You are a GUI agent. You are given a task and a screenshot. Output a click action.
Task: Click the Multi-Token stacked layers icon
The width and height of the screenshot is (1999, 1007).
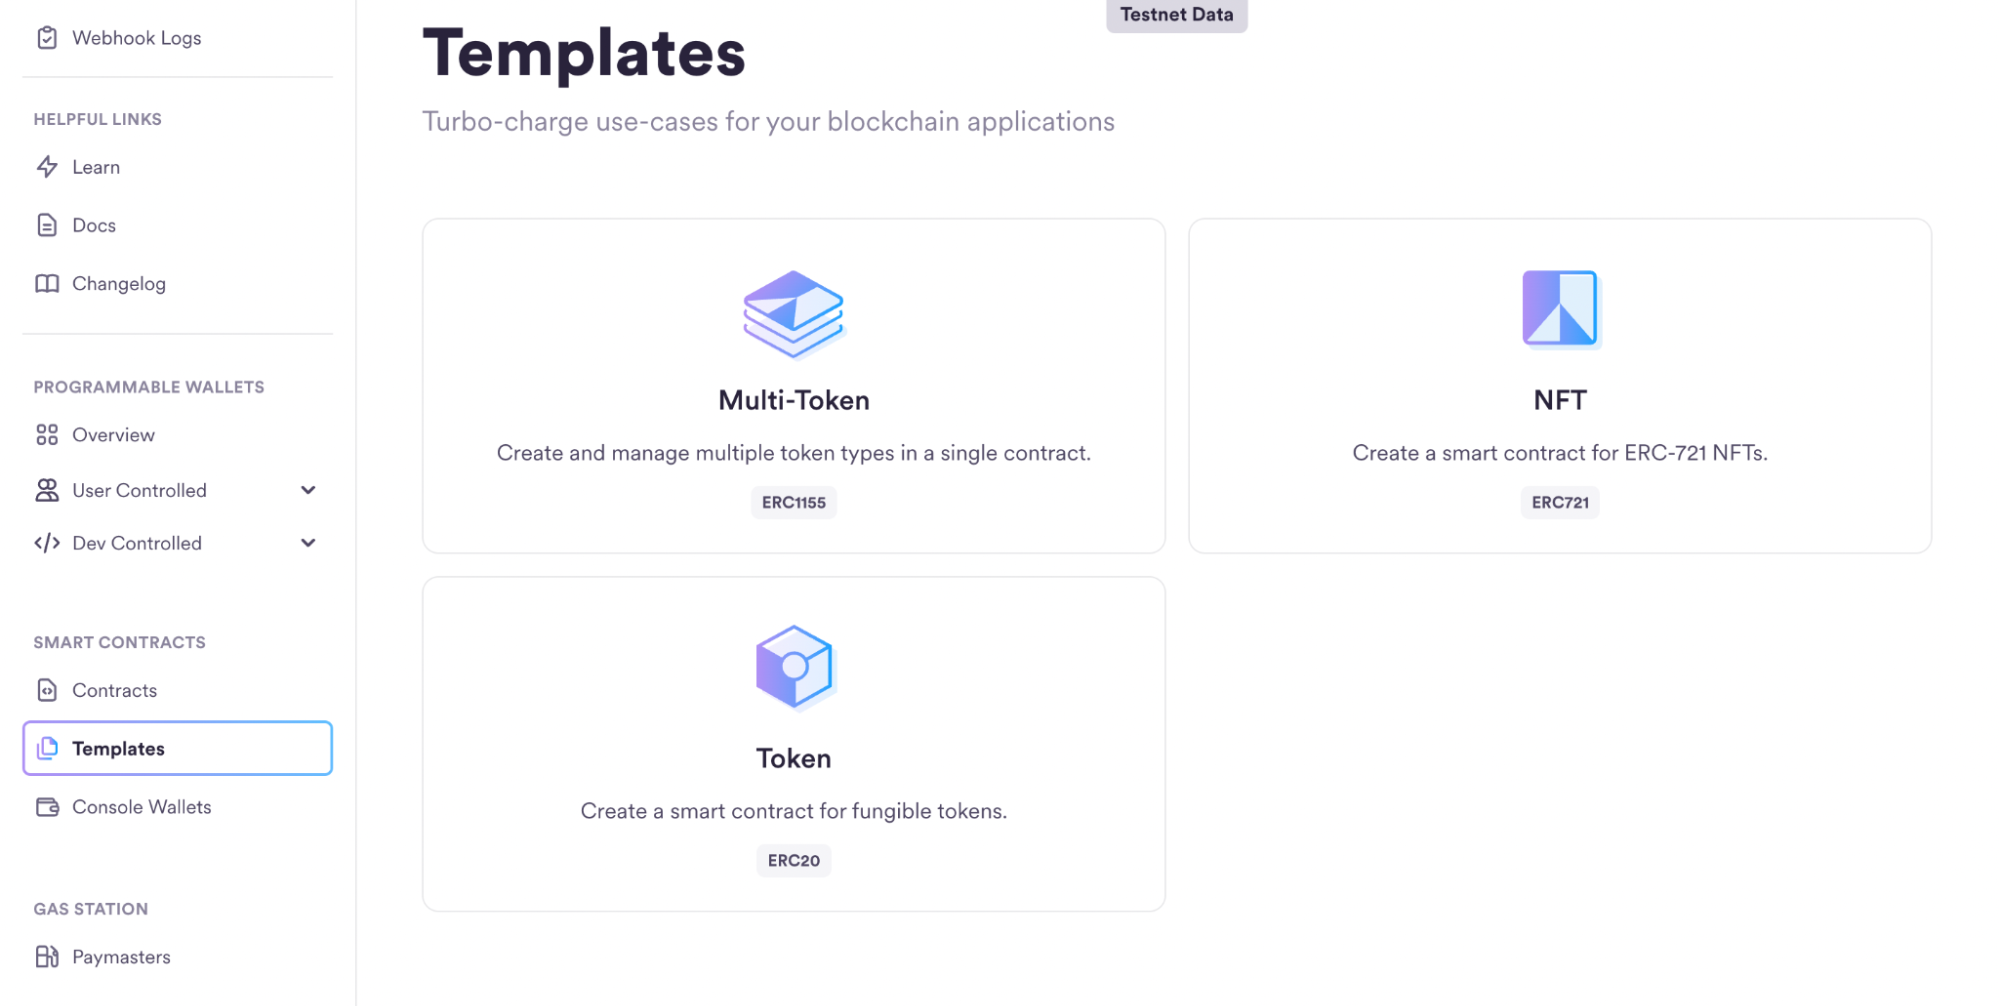coord(793,313)
